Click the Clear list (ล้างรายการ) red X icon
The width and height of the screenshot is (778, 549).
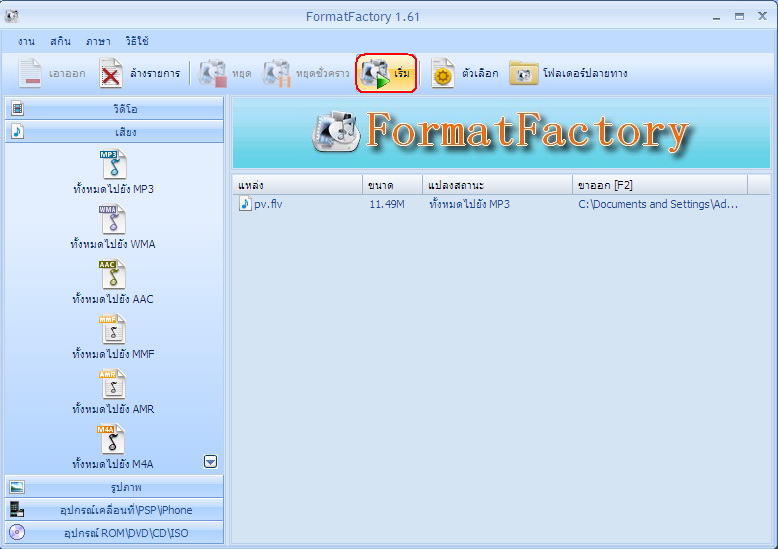pyautogui.click(x=111, y=73)
